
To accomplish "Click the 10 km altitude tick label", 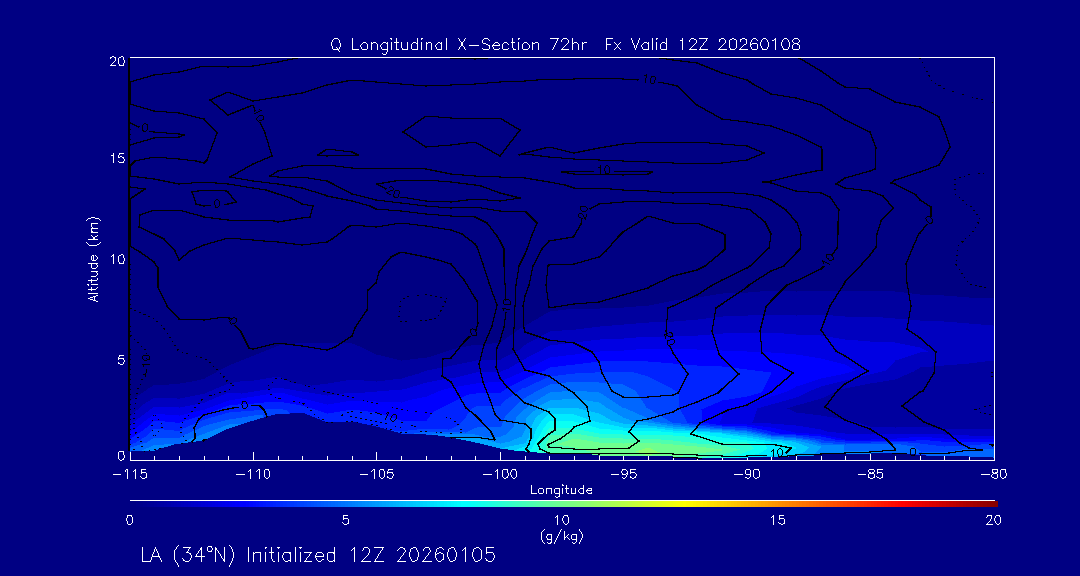I will [x=115, y=259].
